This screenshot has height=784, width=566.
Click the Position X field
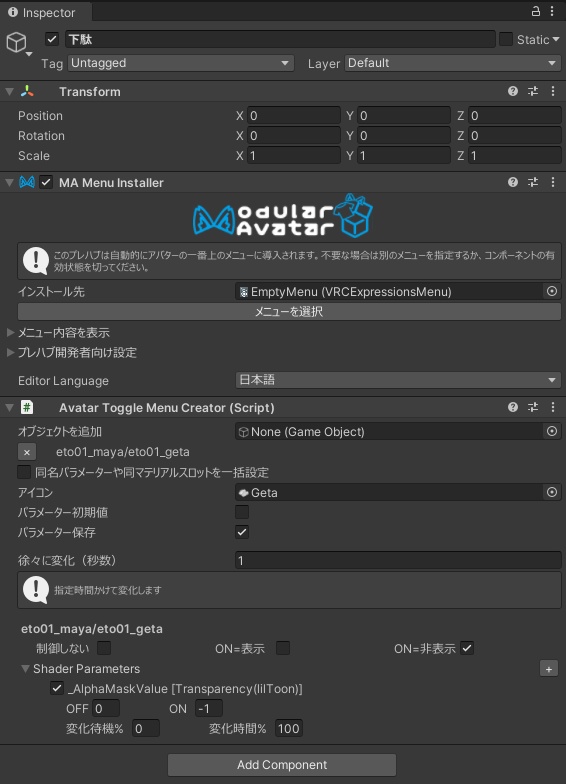point(294,116)
